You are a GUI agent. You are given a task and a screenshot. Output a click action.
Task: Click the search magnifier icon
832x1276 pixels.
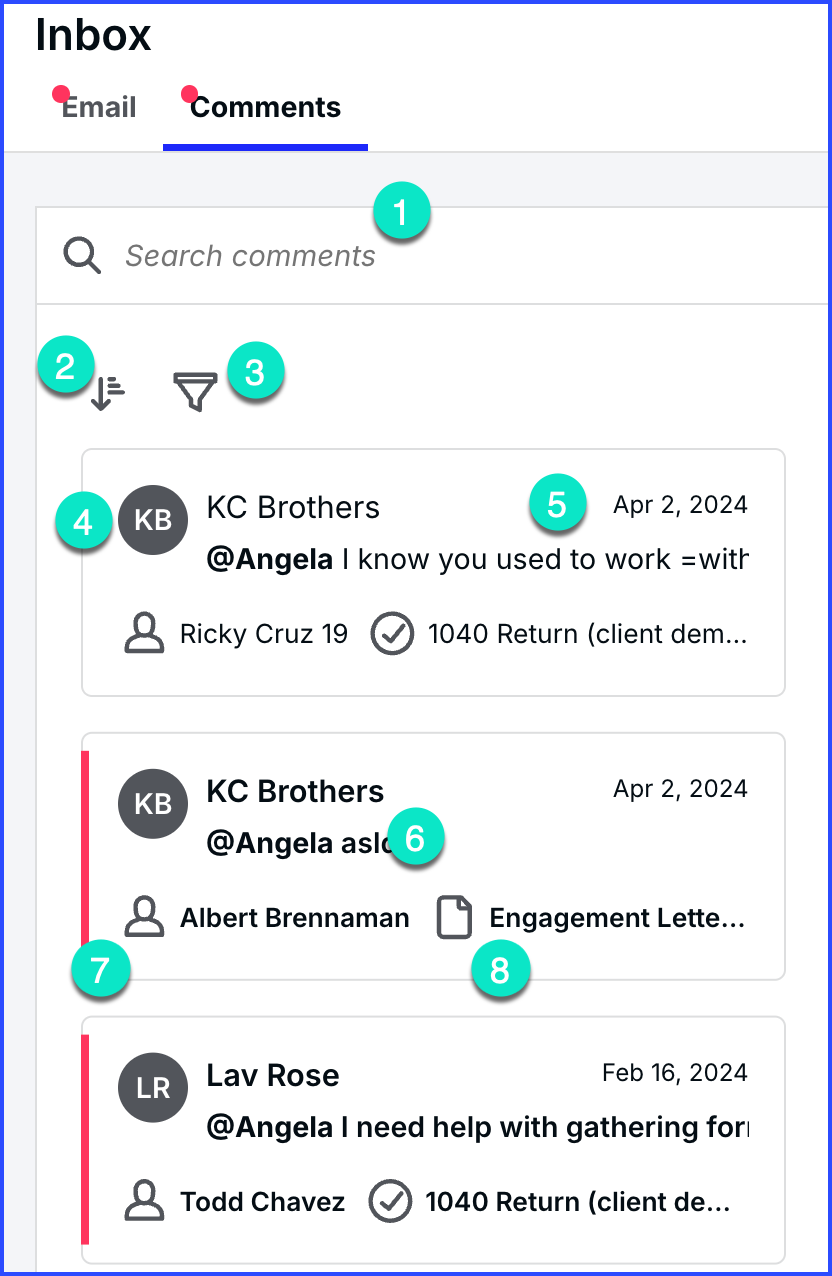pos(82,256)
